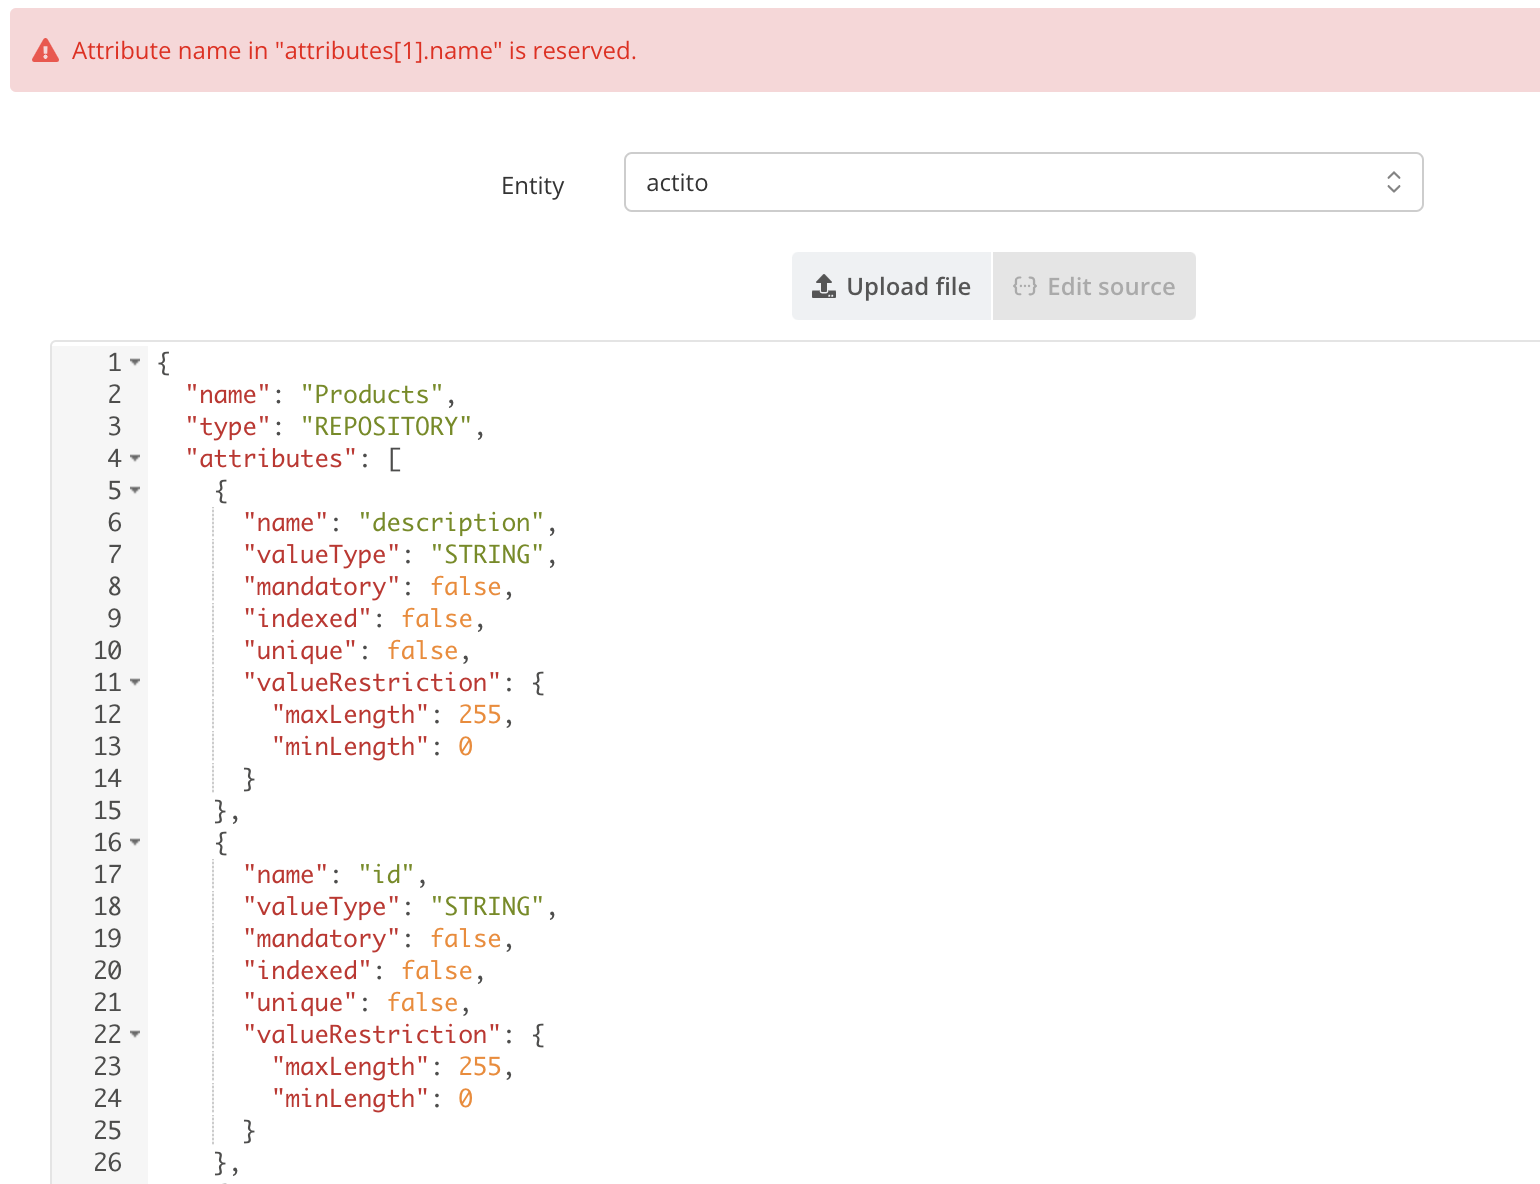
Task: Click the "minLength" key on line 24
Action: (x=351, y=1099)
